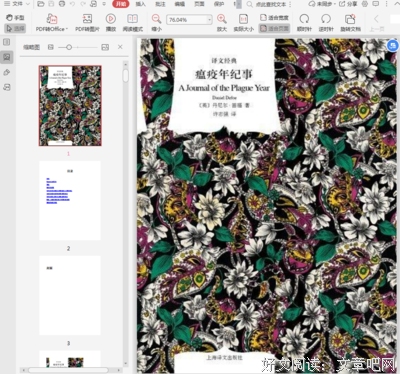Rotate page 逆时针 counterclockwise
This screenshot has width=400, height=374.
[x=326, y=23]
